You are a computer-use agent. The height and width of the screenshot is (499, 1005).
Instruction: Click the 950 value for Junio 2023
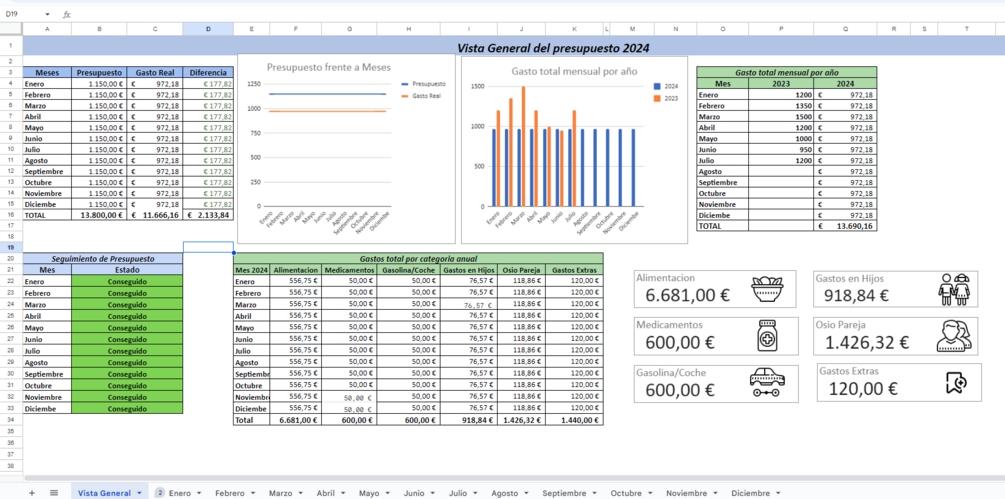tap(781, 149)
